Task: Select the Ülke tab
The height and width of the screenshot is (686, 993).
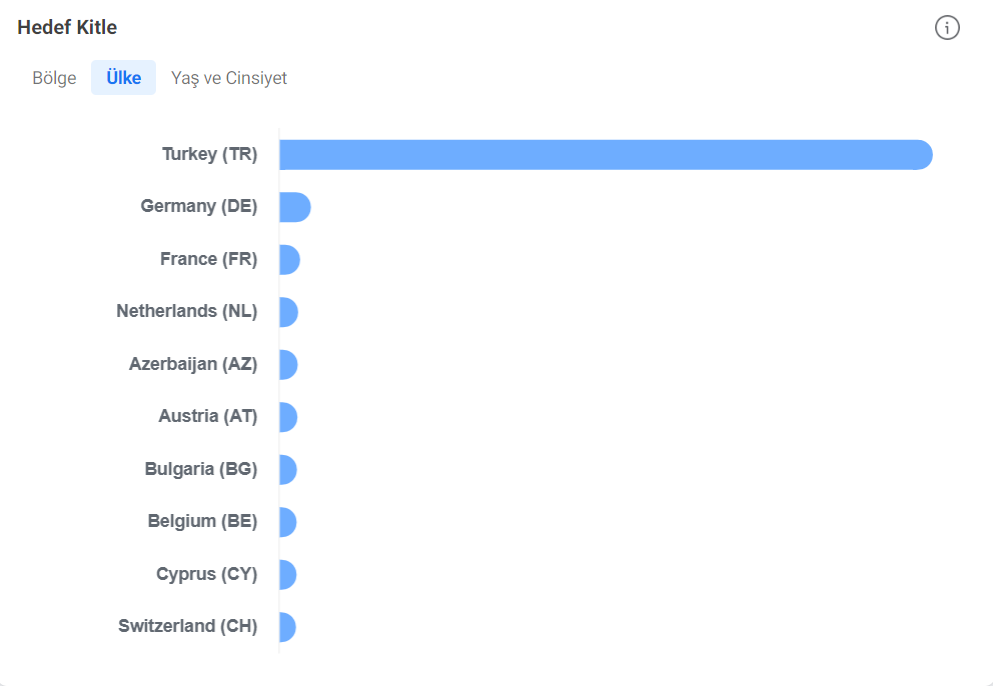Action: [x=123, y=78]
